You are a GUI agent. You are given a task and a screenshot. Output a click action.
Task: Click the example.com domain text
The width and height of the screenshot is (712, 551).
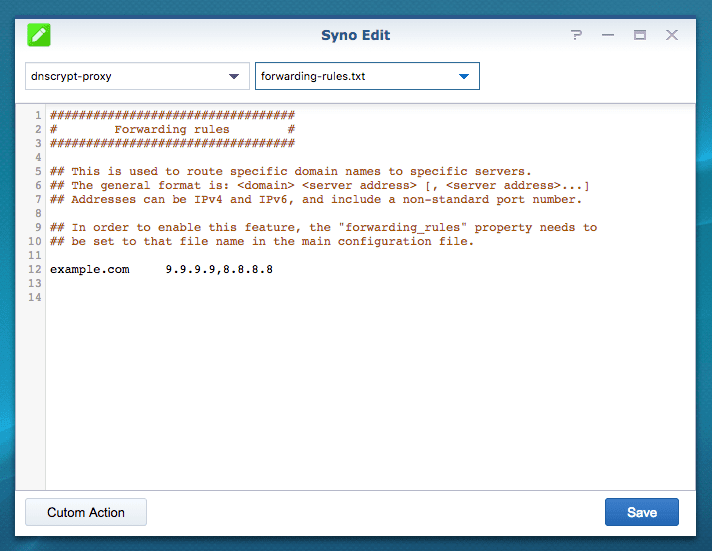pyautogui.click(x=89, y=269)
